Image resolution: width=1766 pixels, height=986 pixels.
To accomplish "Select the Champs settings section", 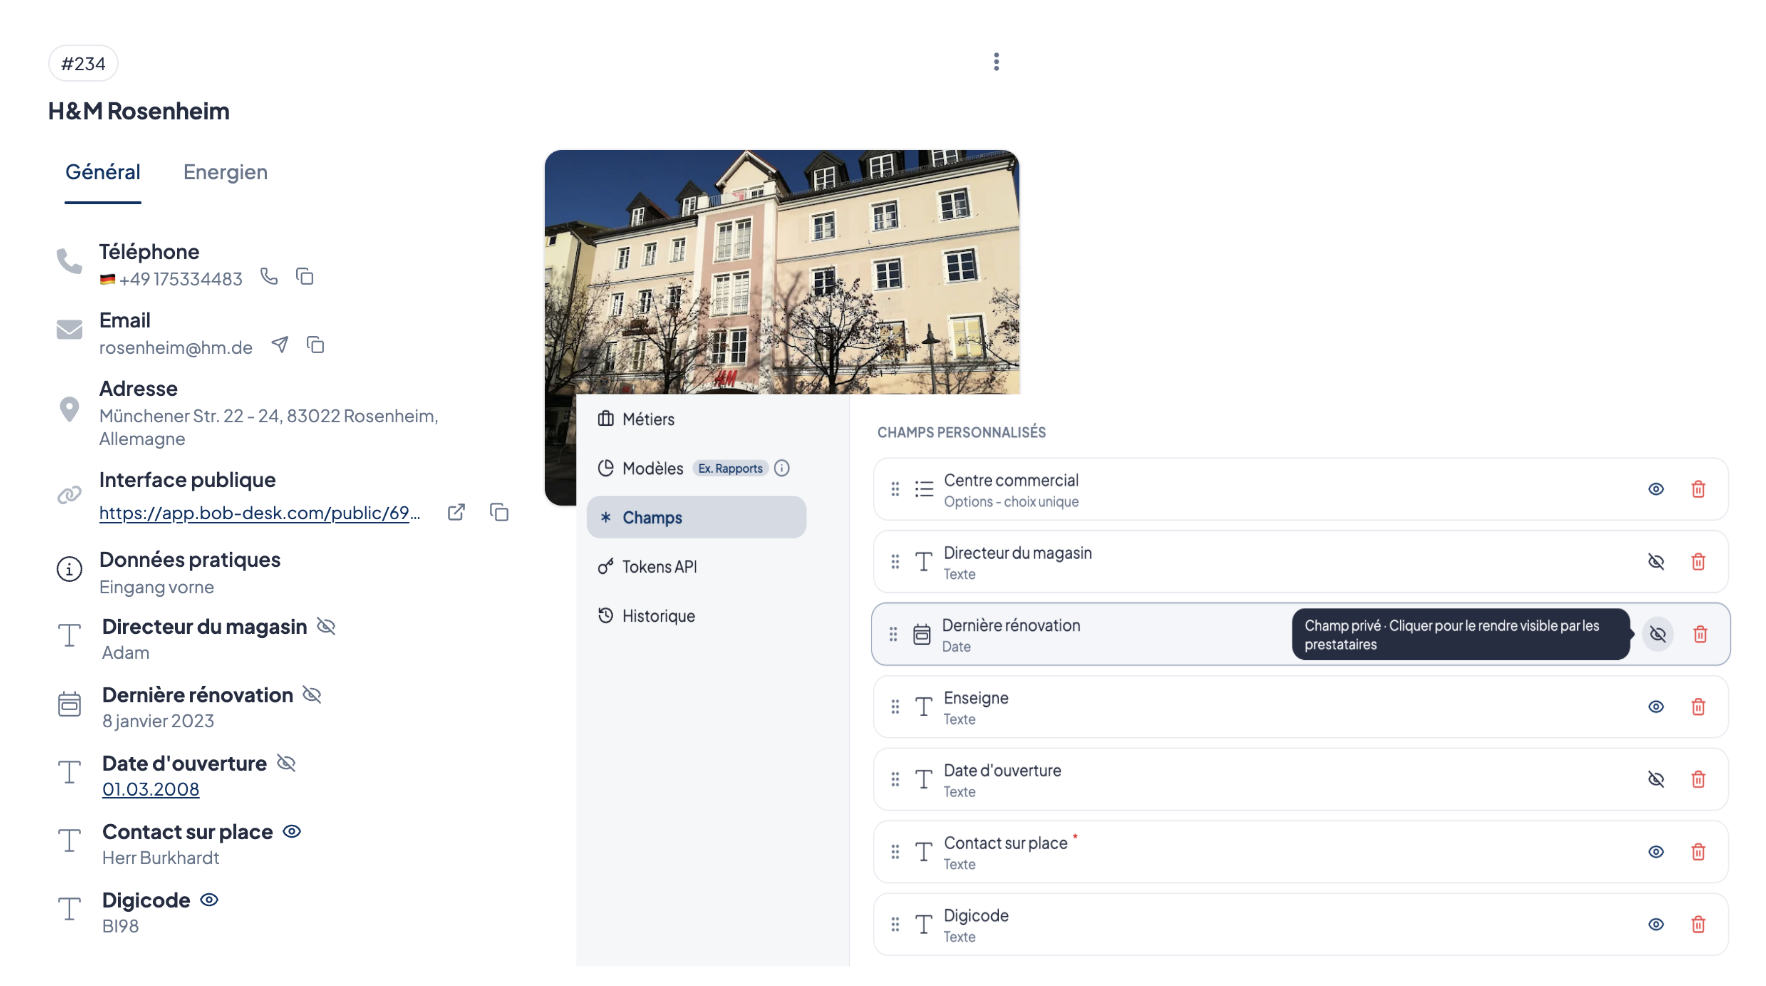I will (x=697, y=517).
